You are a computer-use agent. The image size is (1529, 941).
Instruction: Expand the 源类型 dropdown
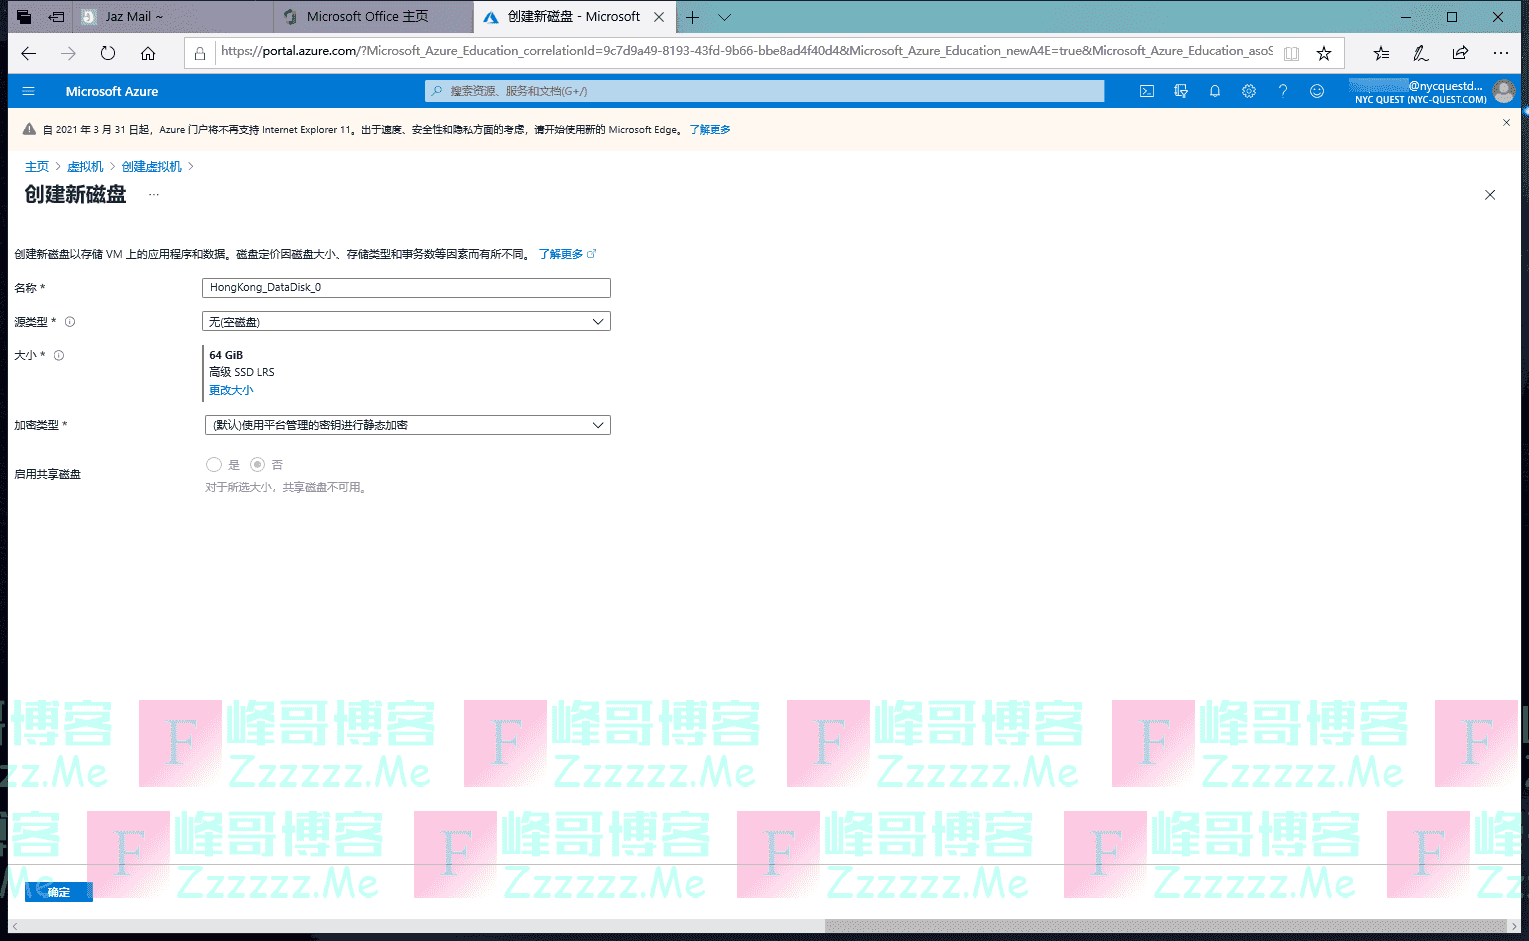pos(406,322)
